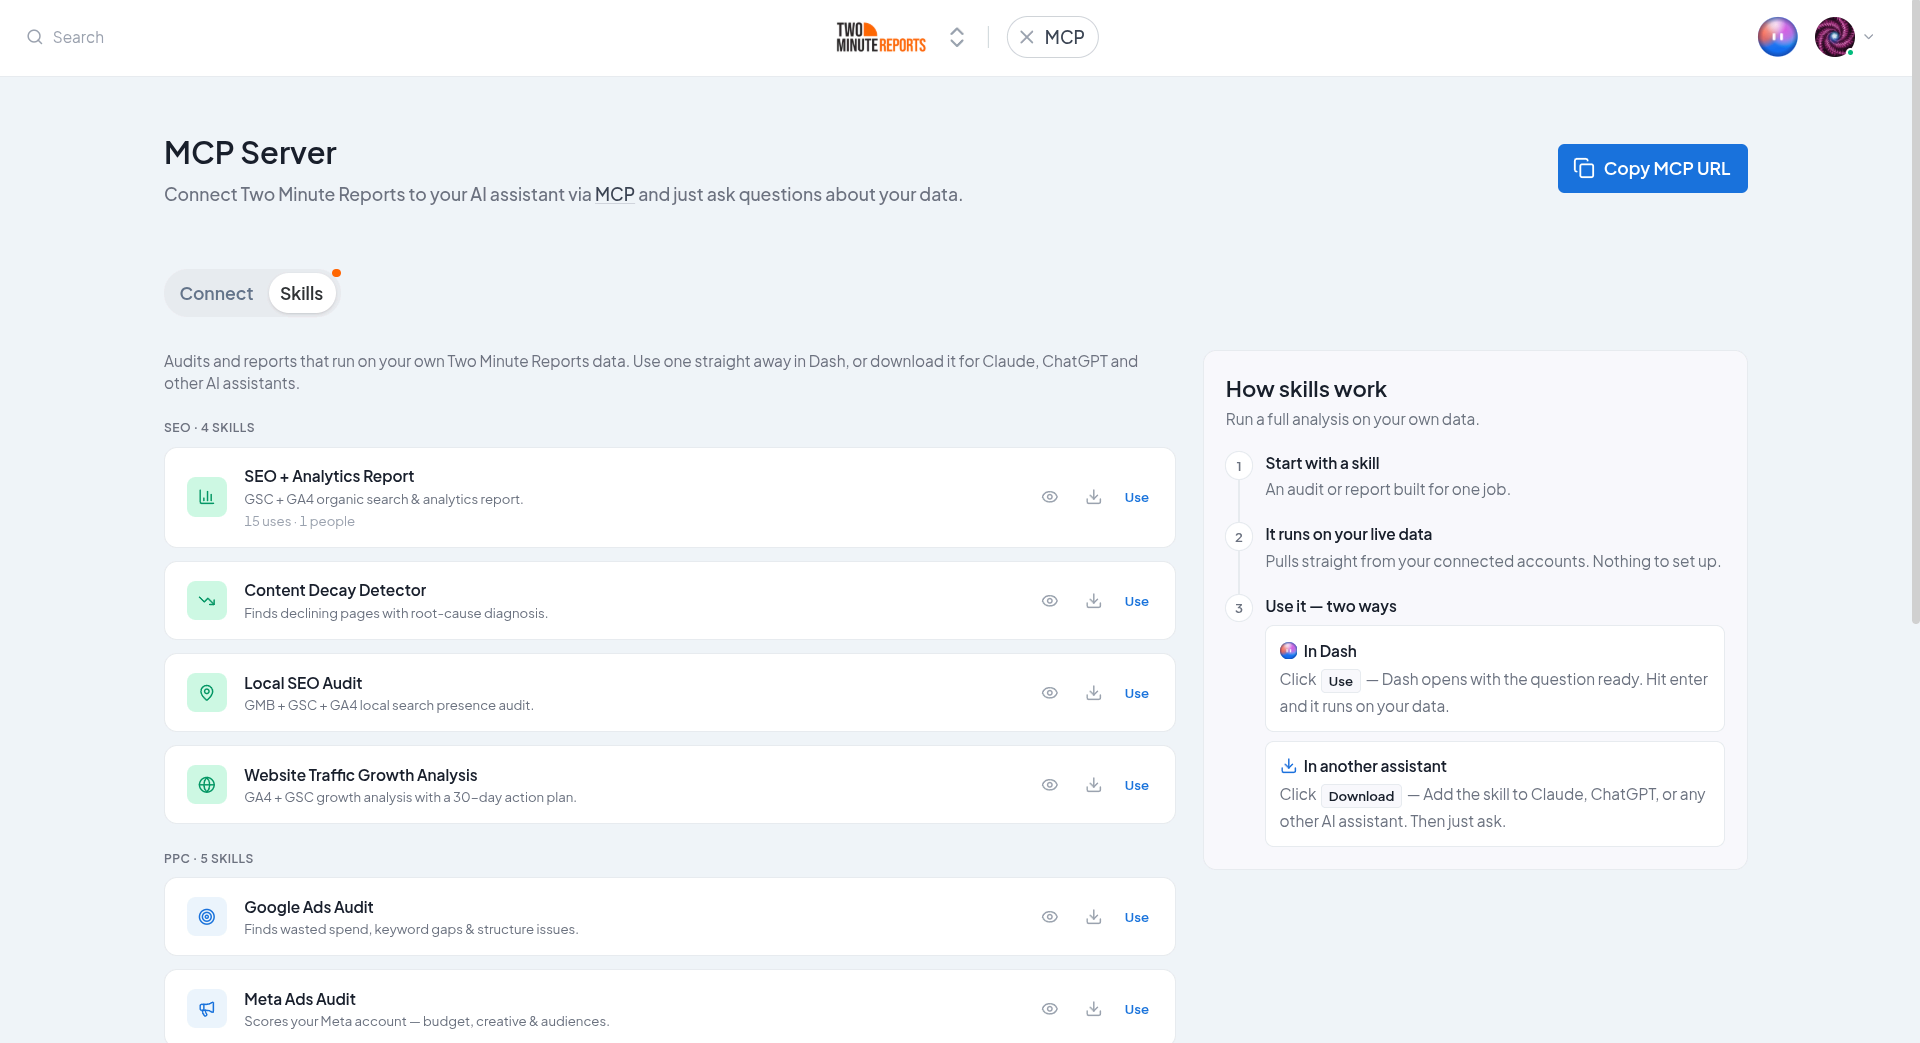Image resolution: width=1920 pixels, height=1043 pixels.
Task: Preview the Website Traffic Growth Analysis skill
Action: [x=1050, y=785]
